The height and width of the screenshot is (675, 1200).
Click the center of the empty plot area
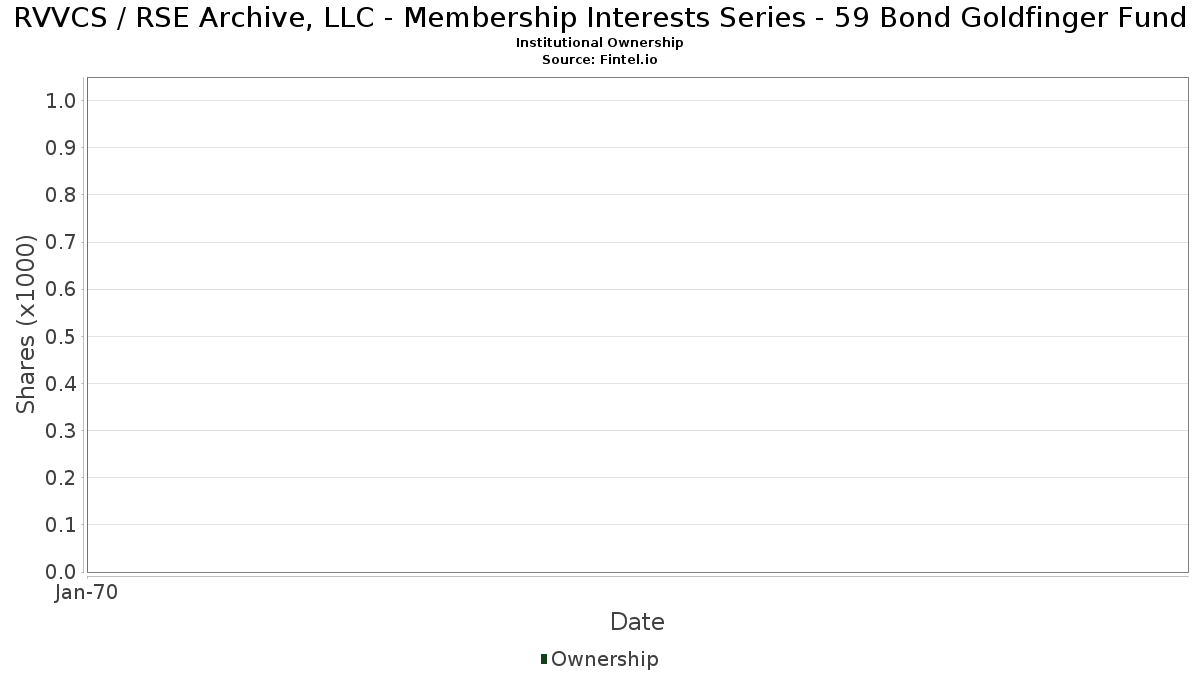(637, 325)
